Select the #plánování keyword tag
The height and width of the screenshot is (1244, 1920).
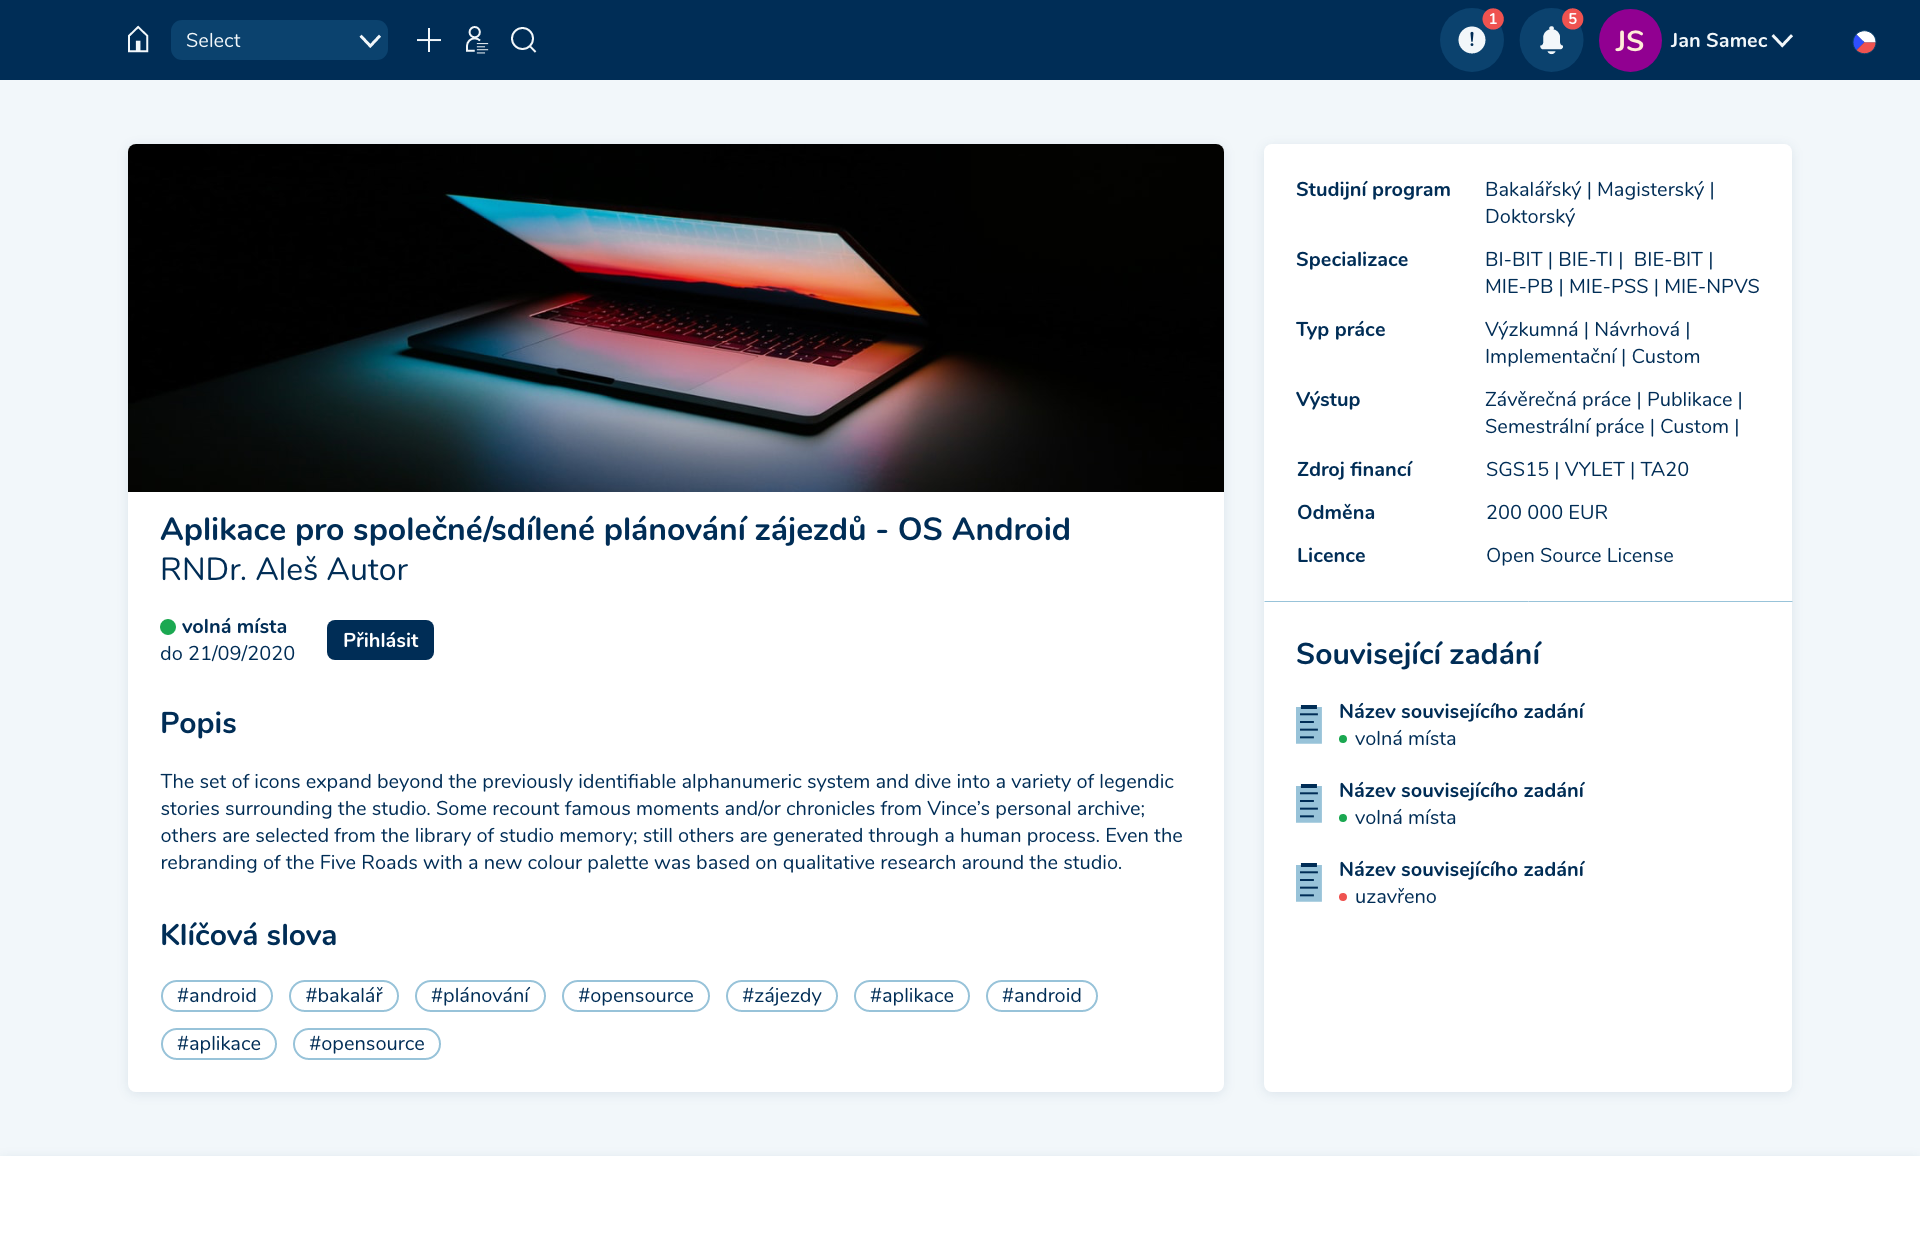(480, 996)
